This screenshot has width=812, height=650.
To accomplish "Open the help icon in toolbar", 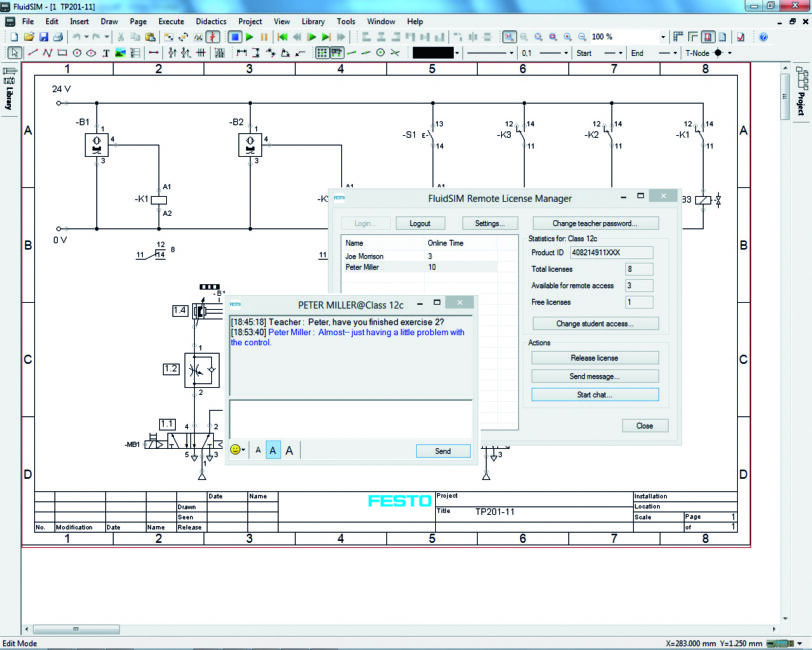I will pos(763,37).
